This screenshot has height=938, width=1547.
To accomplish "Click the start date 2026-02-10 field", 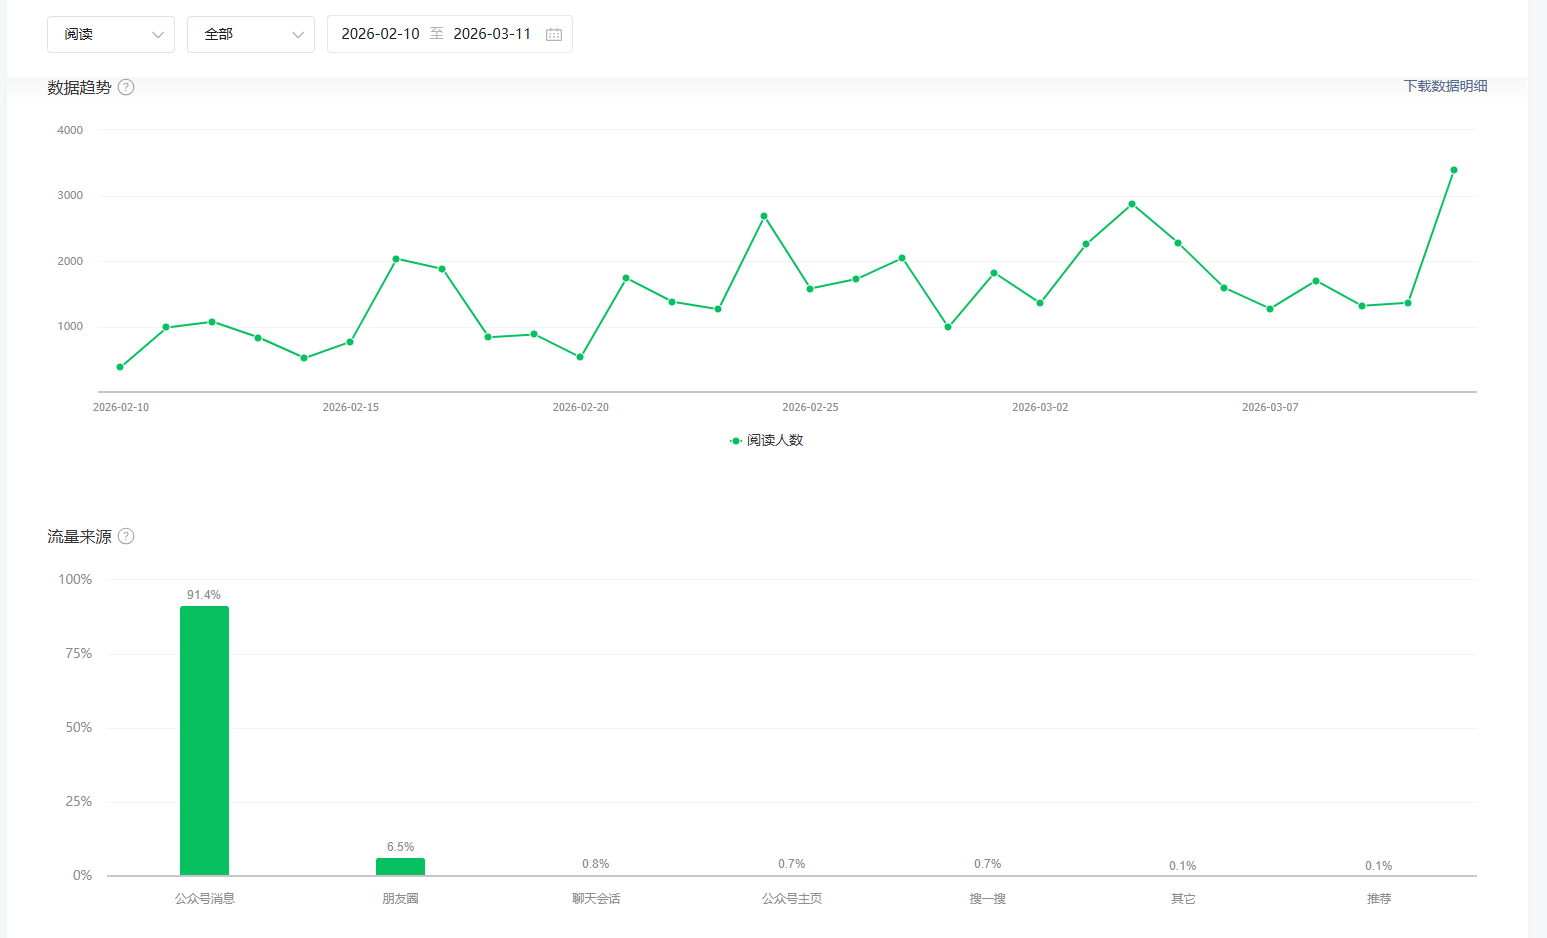I will (x=380, y=34).
